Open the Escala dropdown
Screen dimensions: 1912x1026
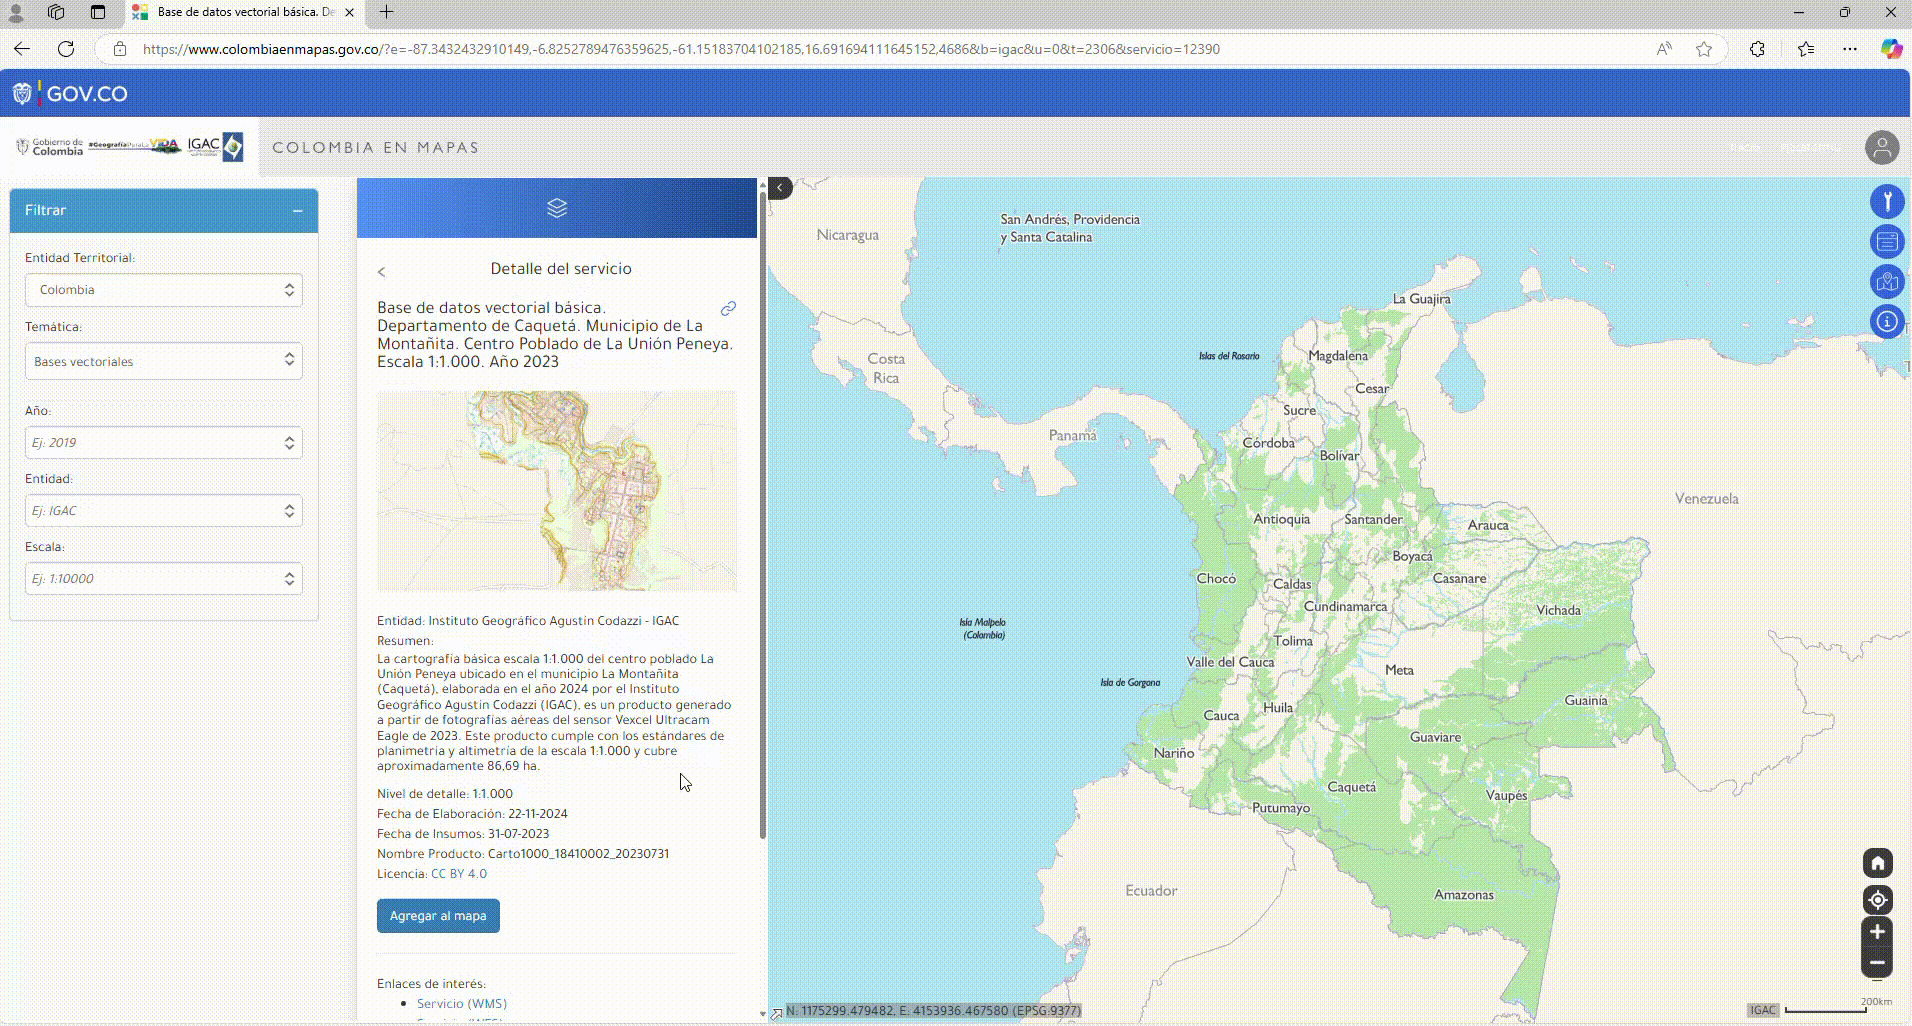164,579
